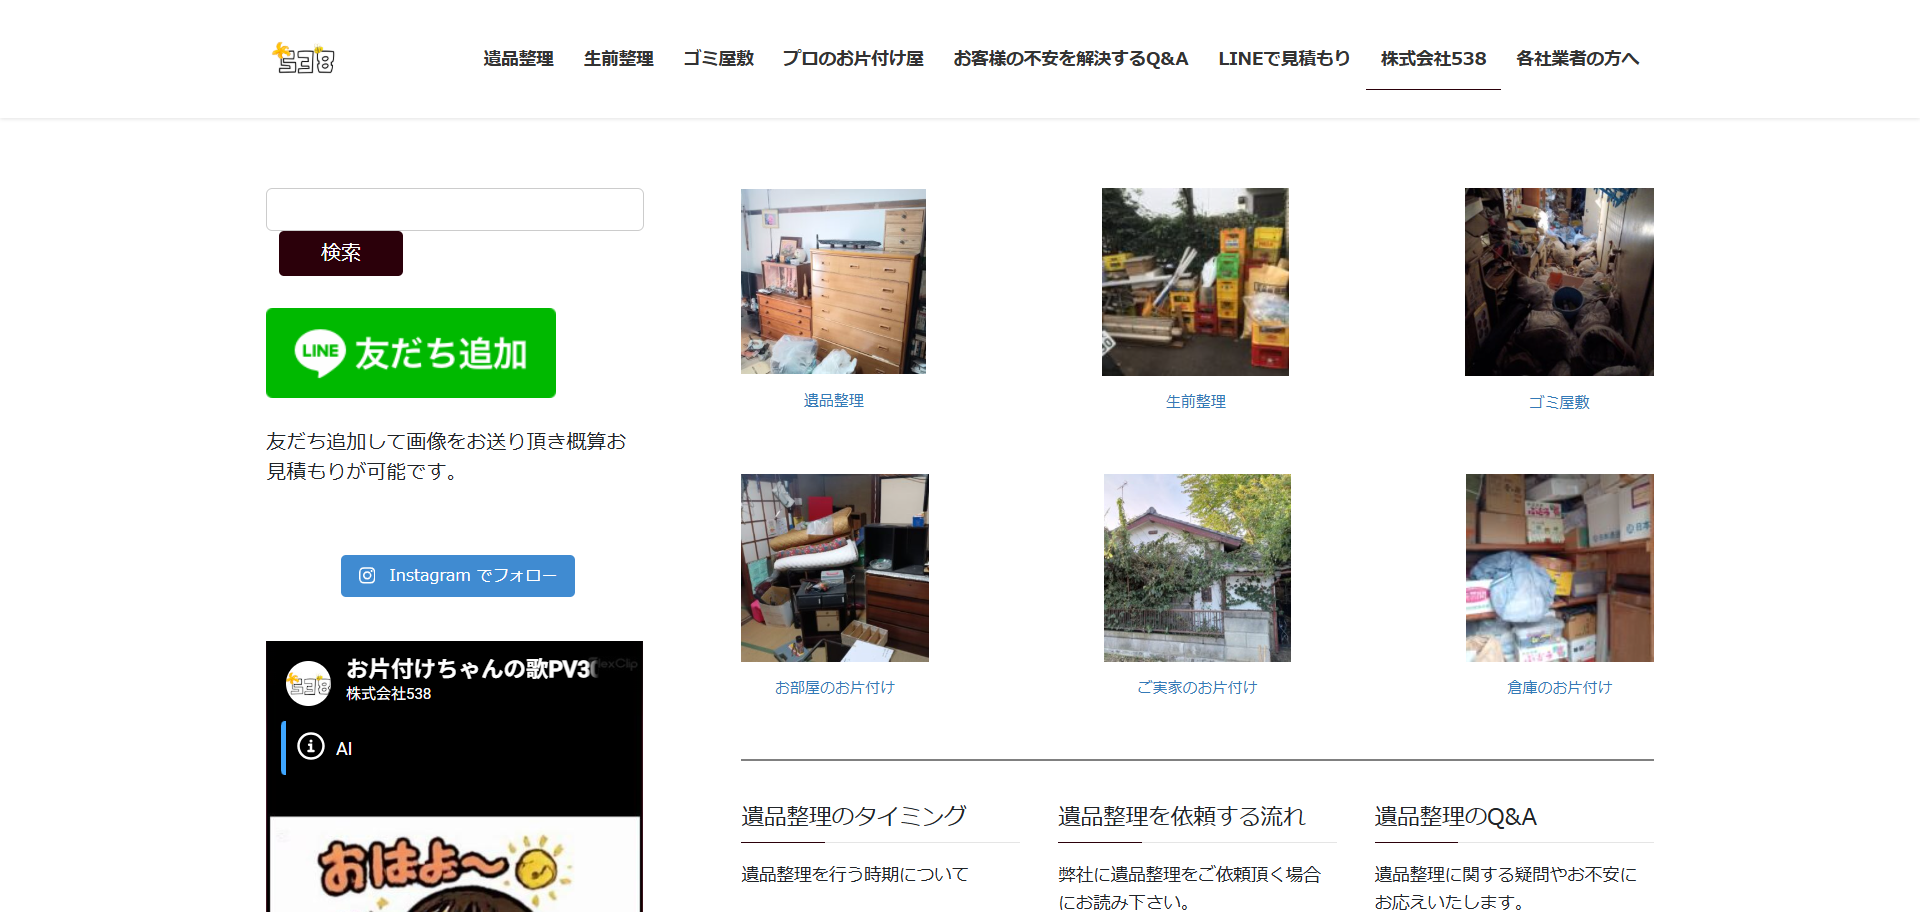Open the 生前整理 menu item
The height and width of the screenshot is (912, 1920).
tap(618, 59)
